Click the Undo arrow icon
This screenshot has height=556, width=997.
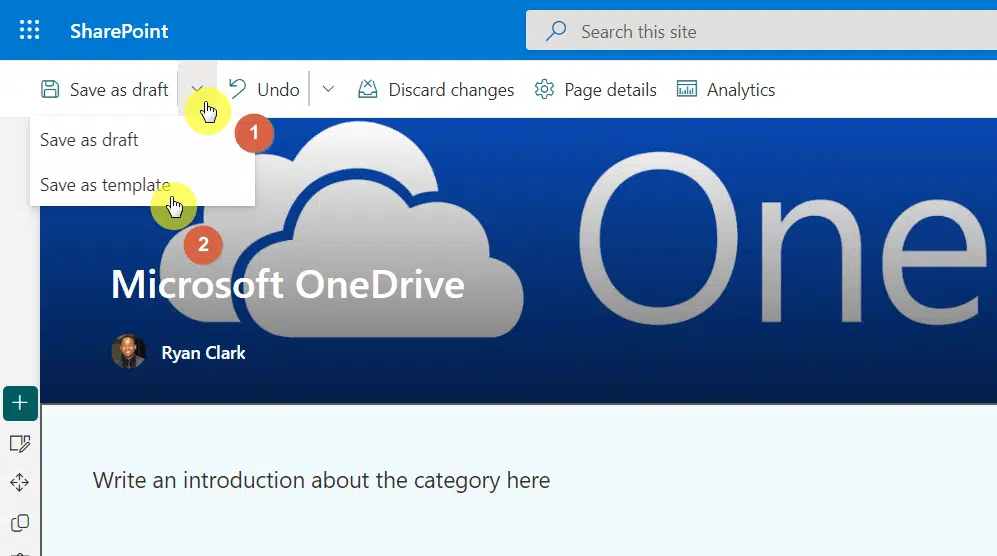237,89
